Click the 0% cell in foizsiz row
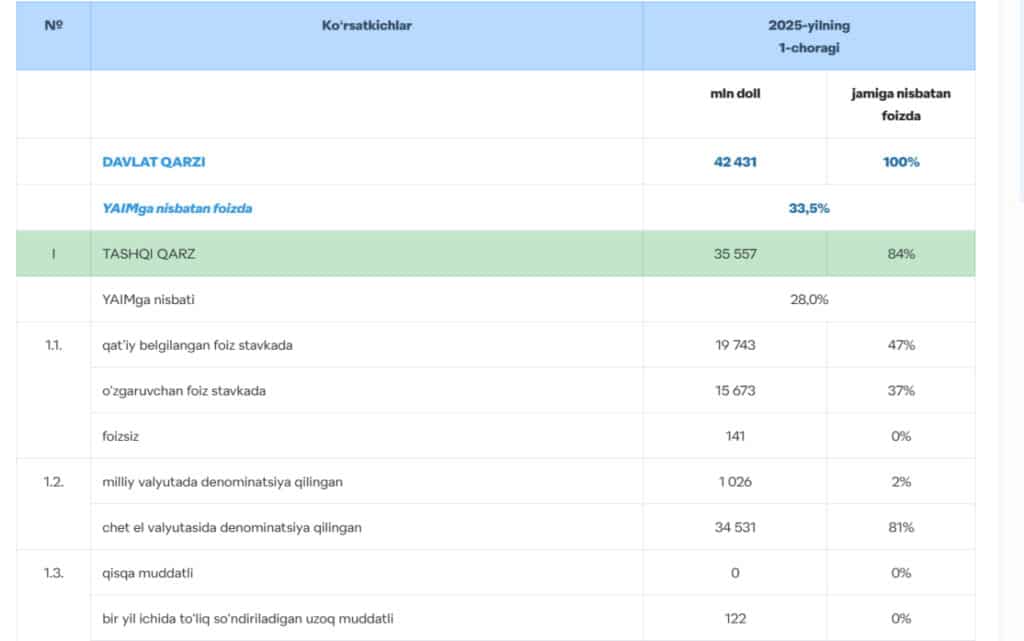 point(901,436)
